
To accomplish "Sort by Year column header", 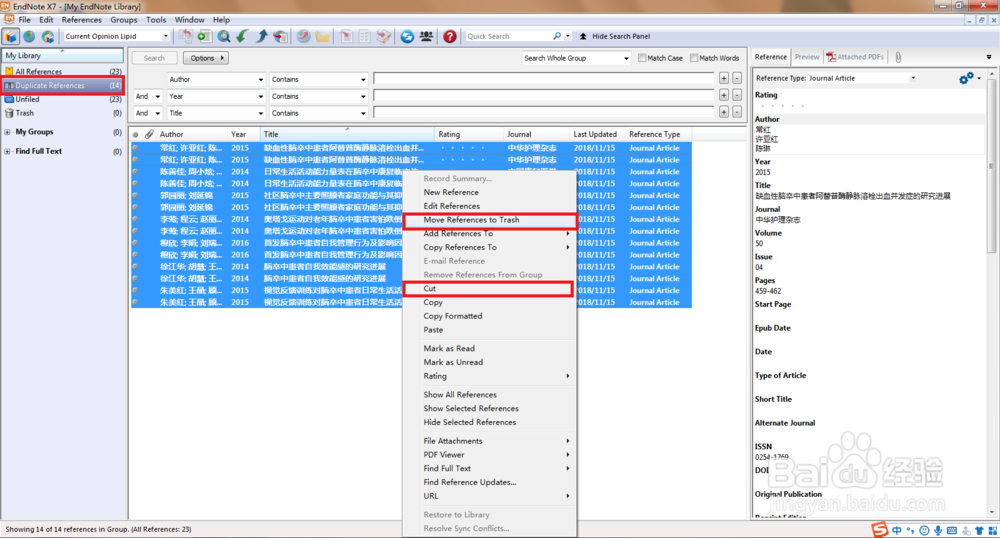I will click(x=243, y=134).
